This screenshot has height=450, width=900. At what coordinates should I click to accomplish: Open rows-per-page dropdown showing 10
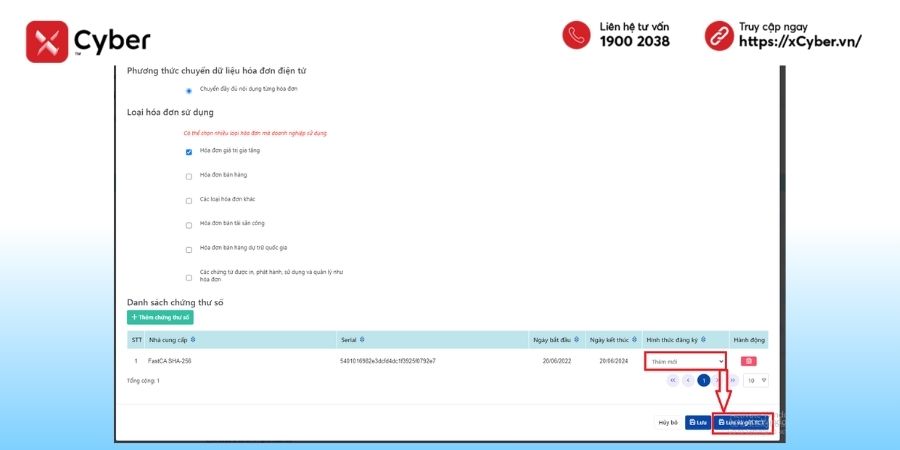[755, 380]
